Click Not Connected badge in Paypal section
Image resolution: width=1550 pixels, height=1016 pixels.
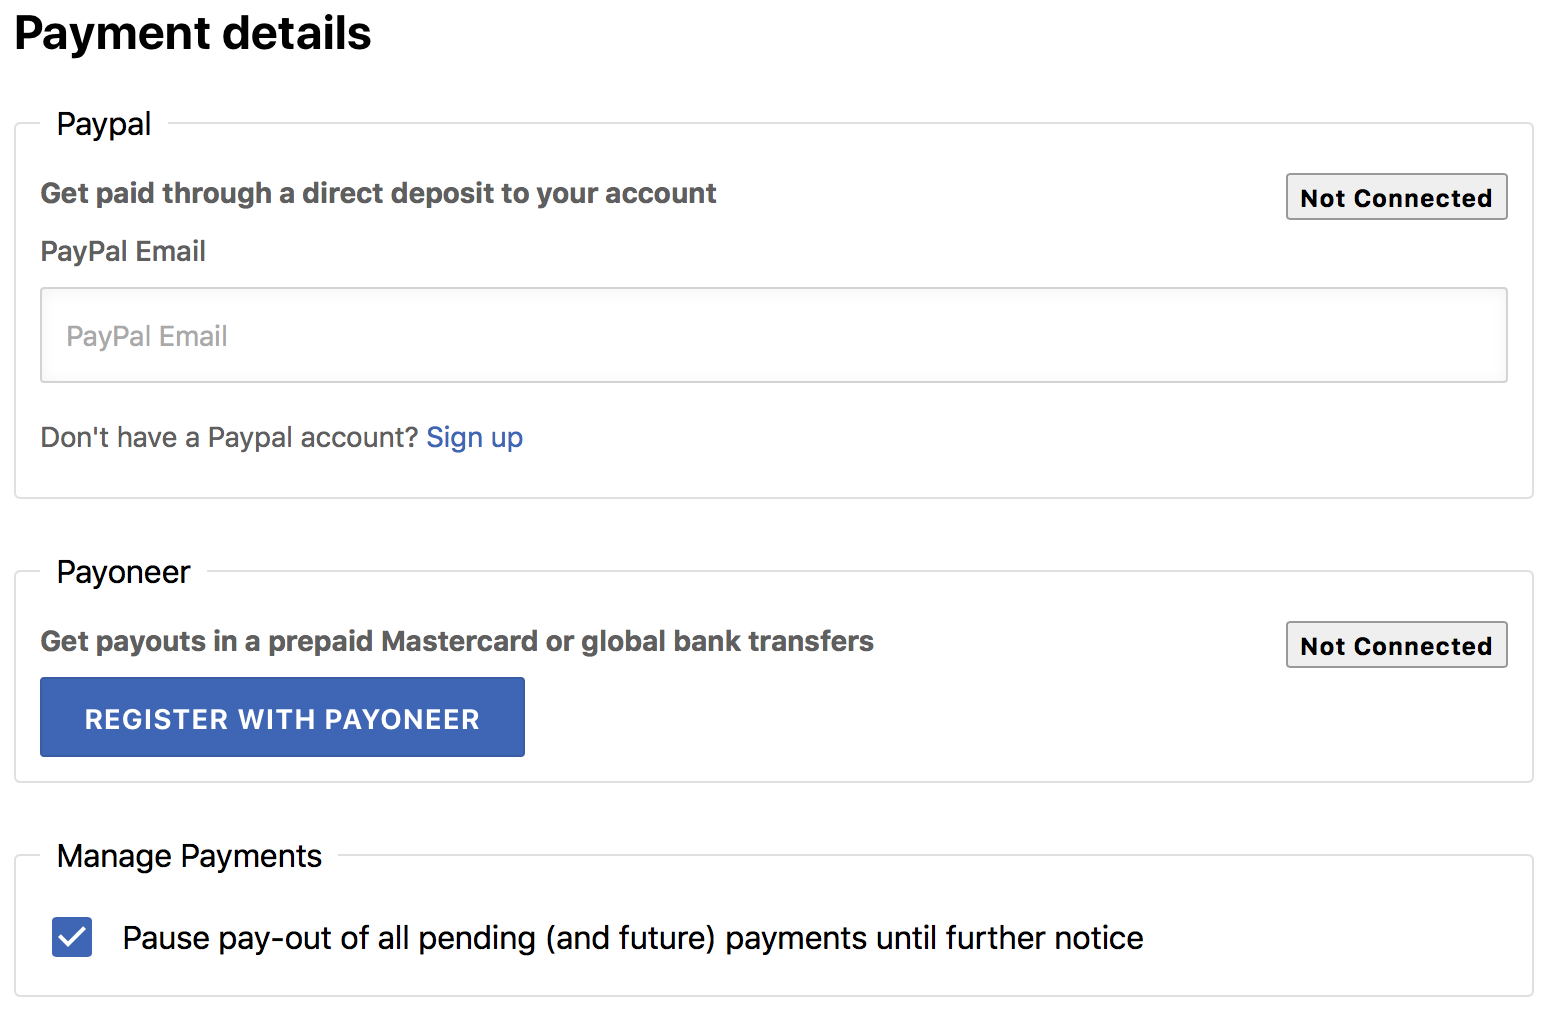1396,197
